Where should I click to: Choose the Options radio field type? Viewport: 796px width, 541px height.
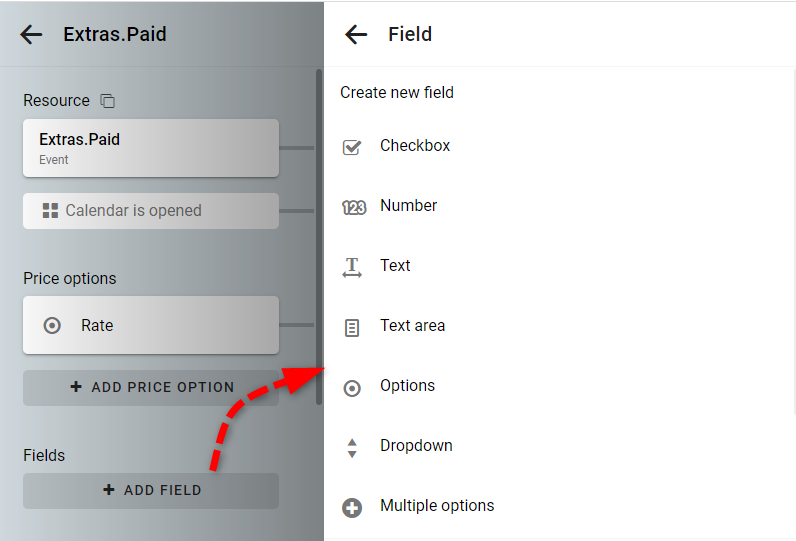click(560, 386)
